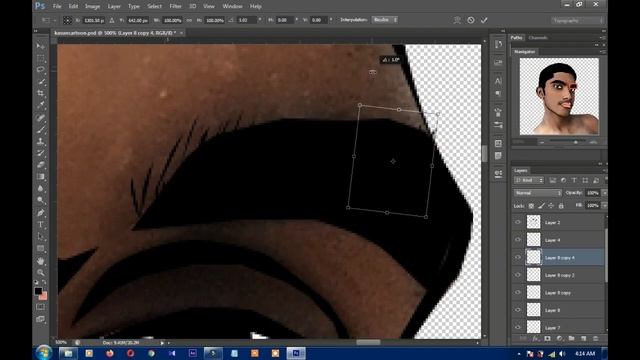Viewport: 640px width, 360px height.
Task: Select the Hand tool
Action: [x=40, y=260]
